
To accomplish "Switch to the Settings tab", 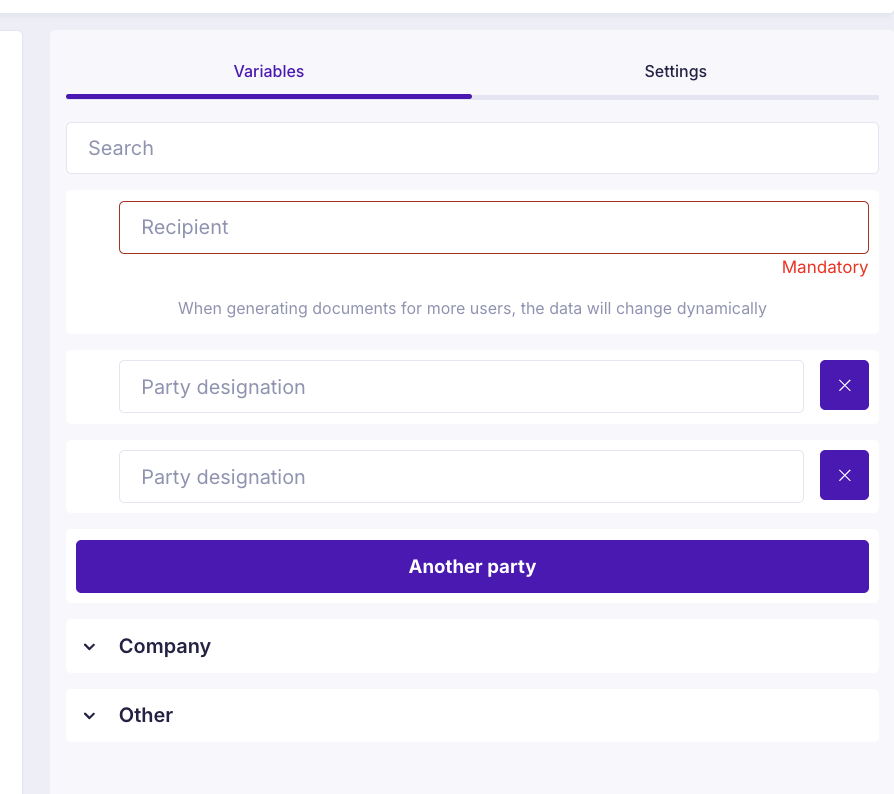I will coord(675,72).
